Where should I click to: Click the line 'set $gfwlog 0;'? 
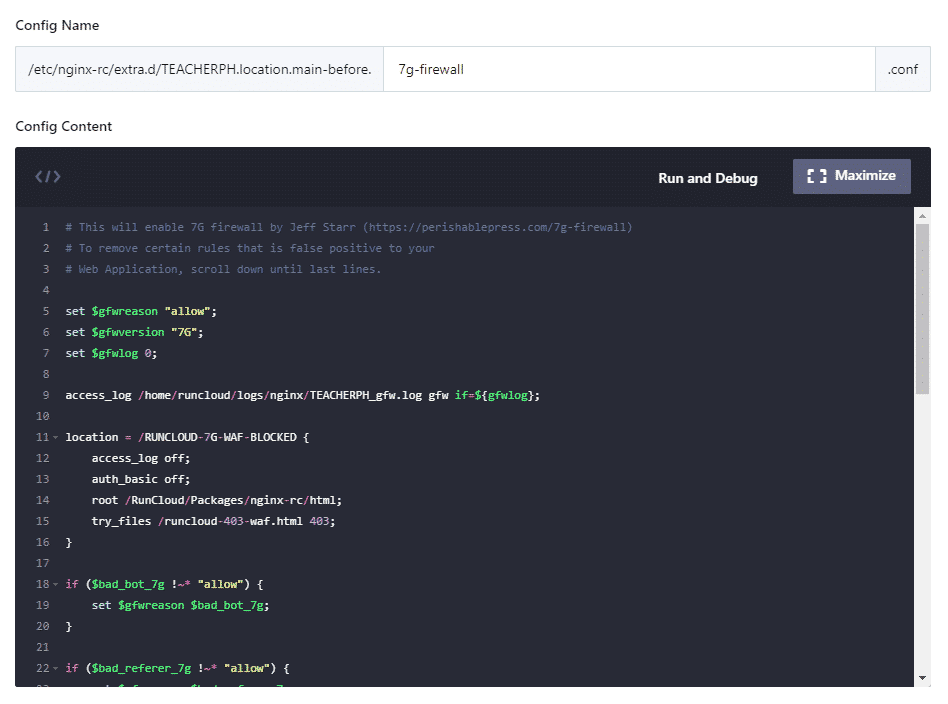(111, 353)
